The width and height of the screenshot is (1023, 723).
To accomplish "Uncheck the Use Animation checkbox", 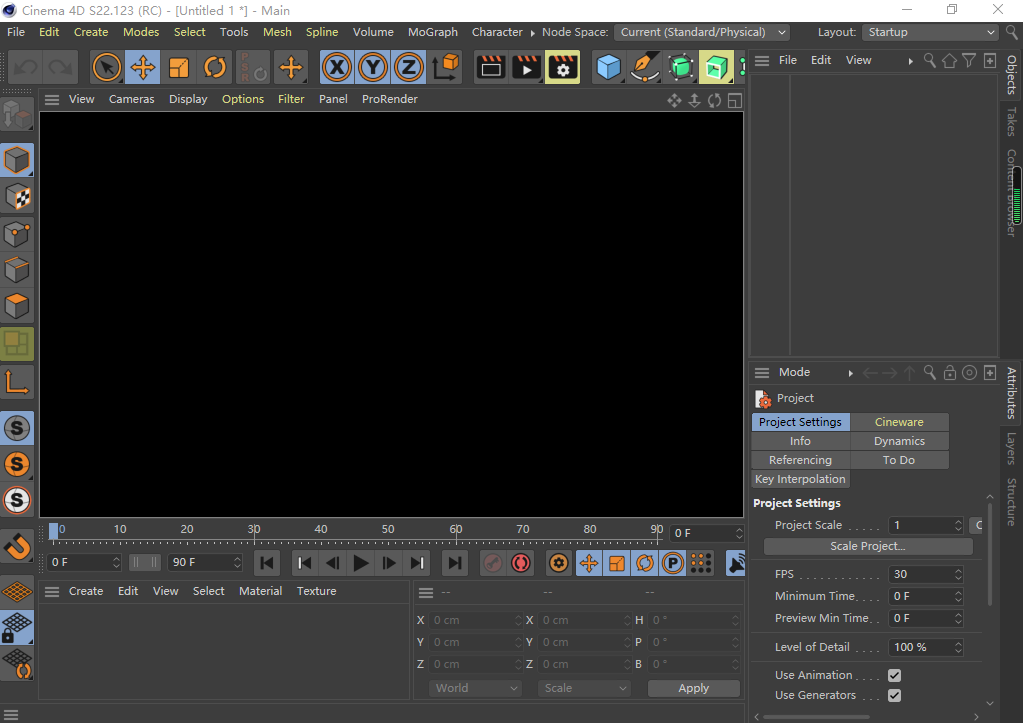I will pyautogui.click(x=893, y=675).
